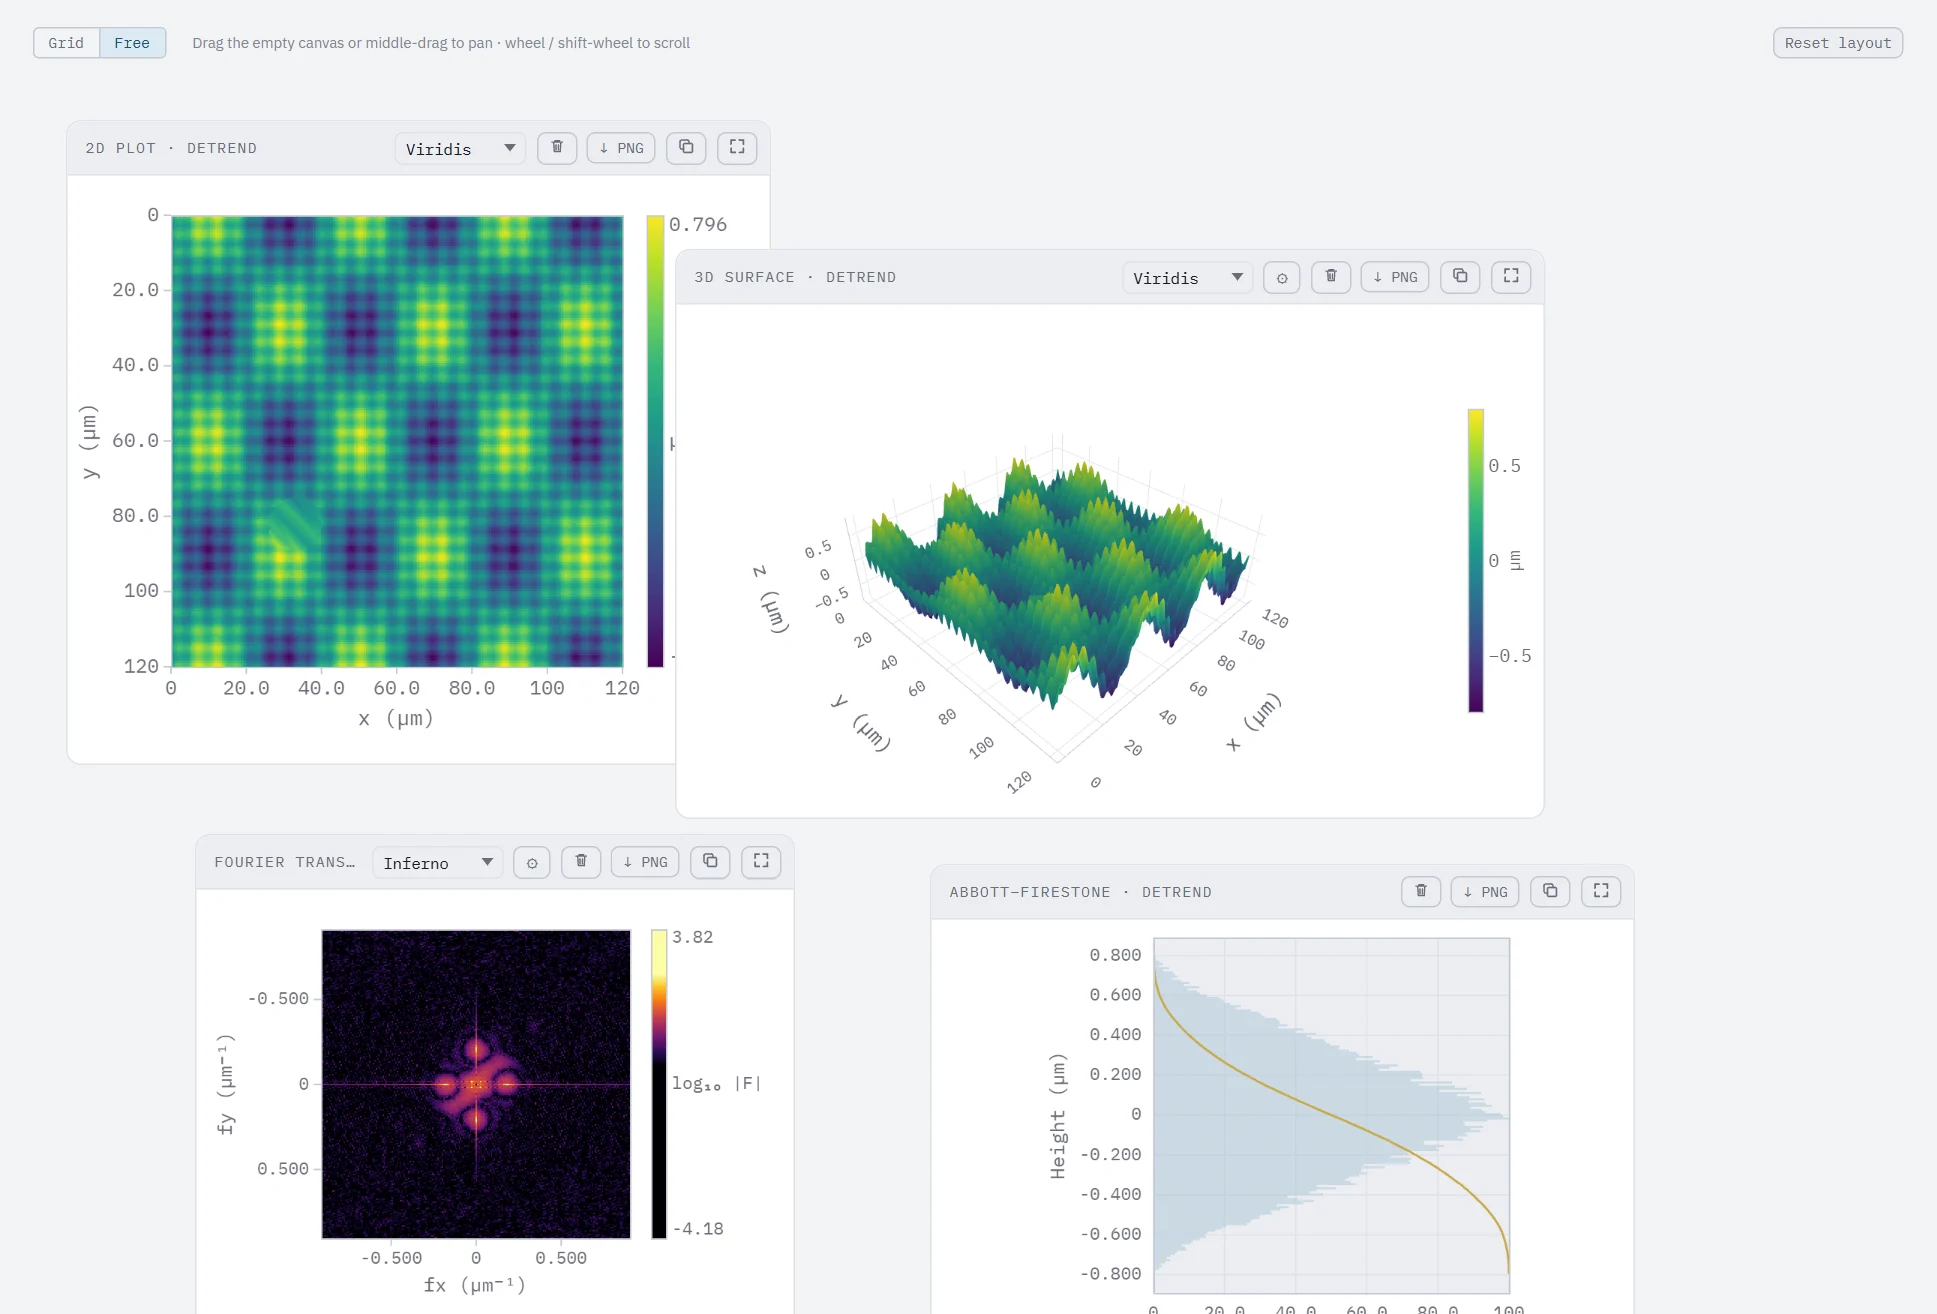Click the 3D Surface vertical colorbar

1475,560
